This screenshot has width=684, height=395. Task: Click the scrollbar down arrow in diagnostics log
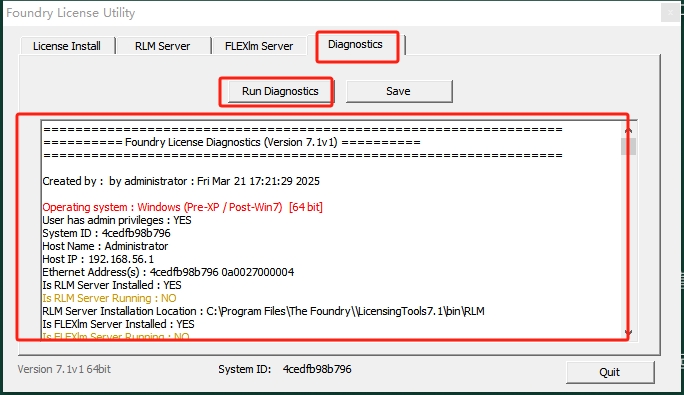(628, 332)
